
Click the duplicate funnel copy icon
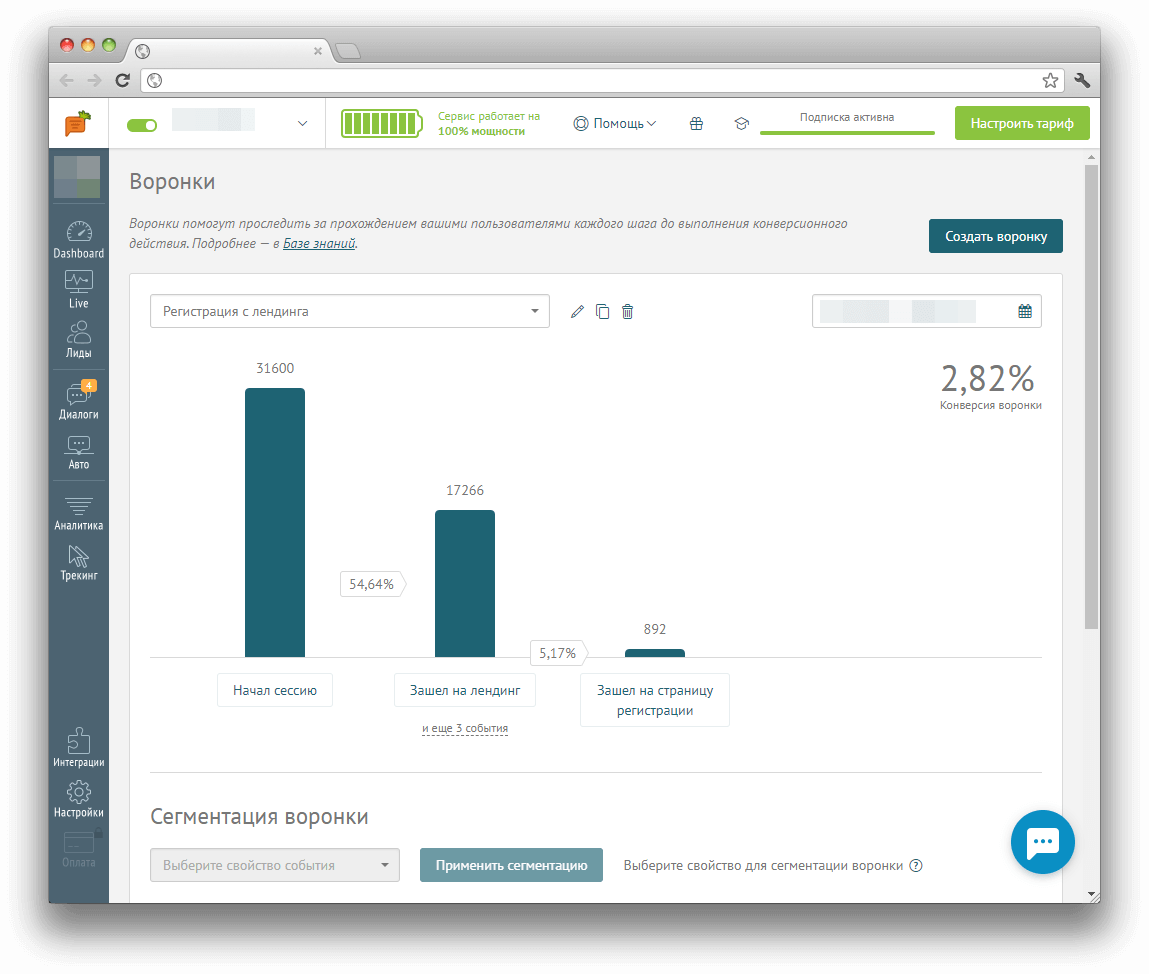pyautogui.click(x=602, y=312)
